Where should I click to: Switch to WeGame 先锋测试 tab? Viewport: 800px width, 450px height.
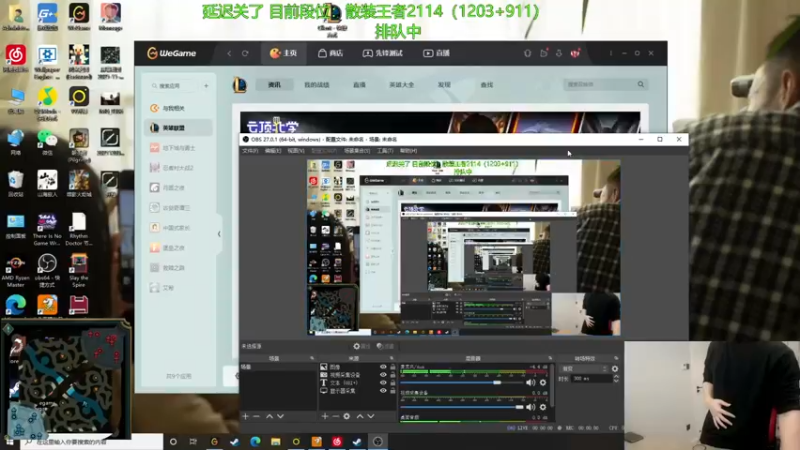point(383,53)
